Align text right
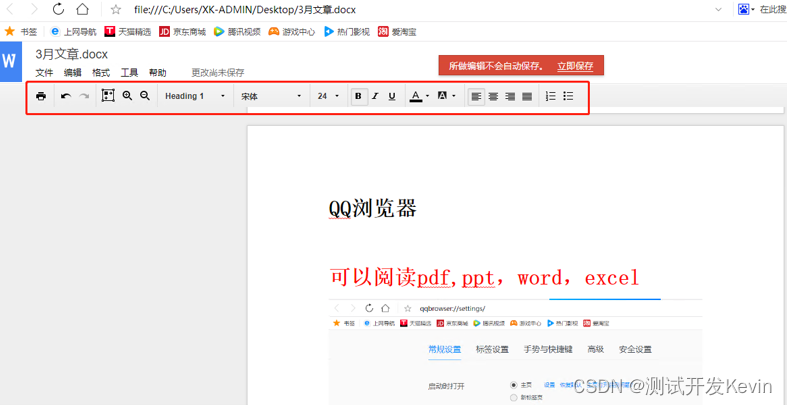 (510, 97)
